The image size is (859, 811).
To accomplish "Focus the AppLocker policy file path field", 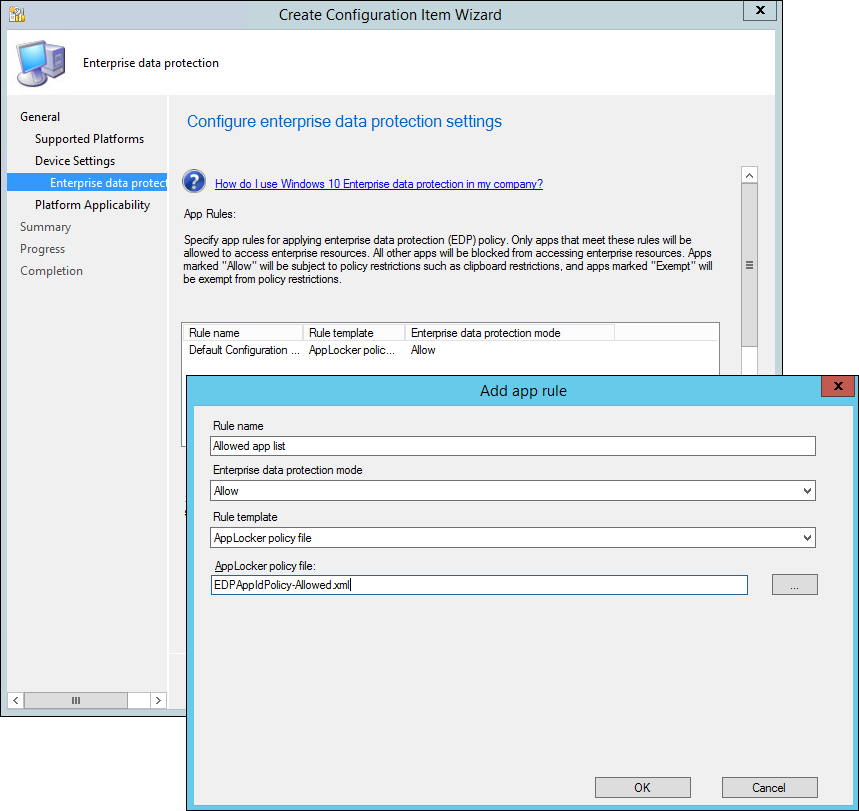I will (479, 586).
